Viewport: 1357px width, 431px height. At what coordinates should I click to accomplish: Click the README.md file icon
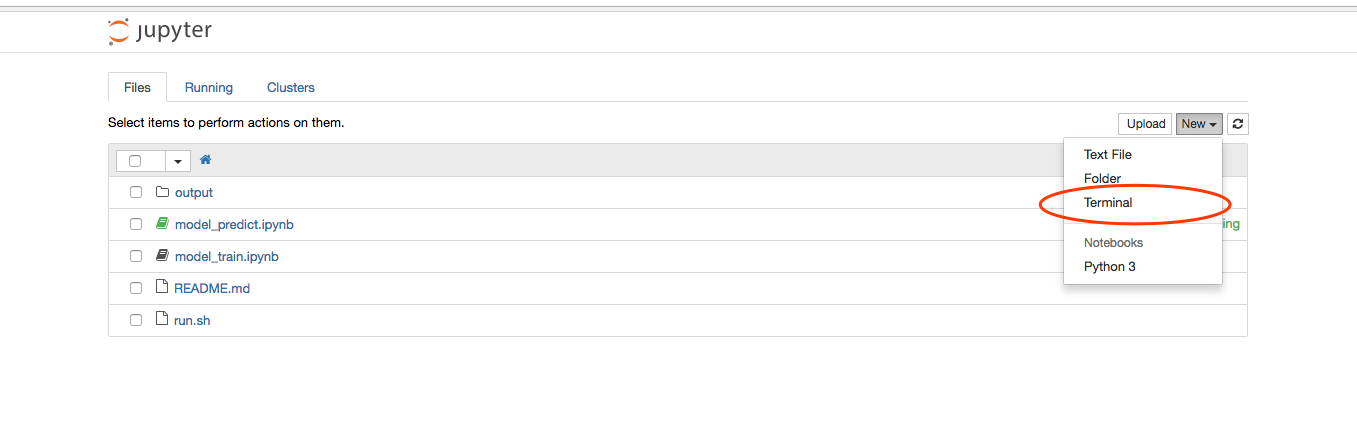click(x=163, y=288)
